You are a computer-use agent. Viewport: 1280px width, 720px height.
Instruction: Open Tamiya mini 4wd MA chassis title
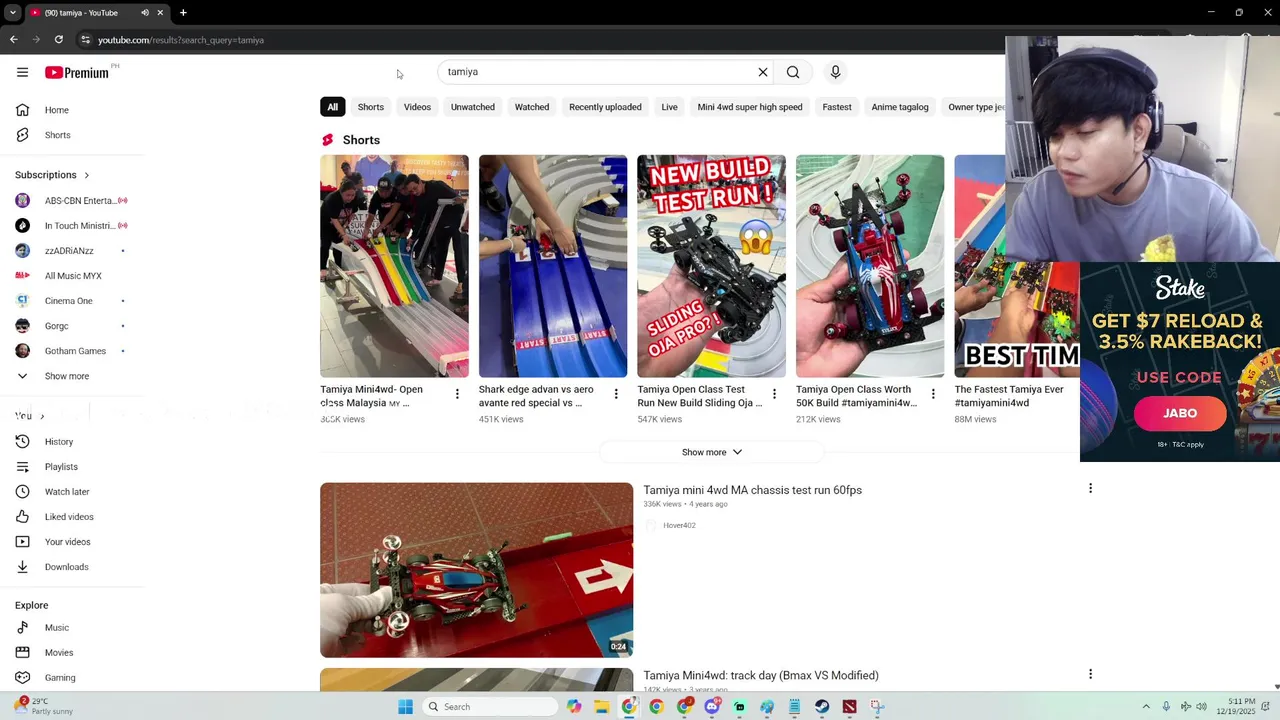[752, 490]
